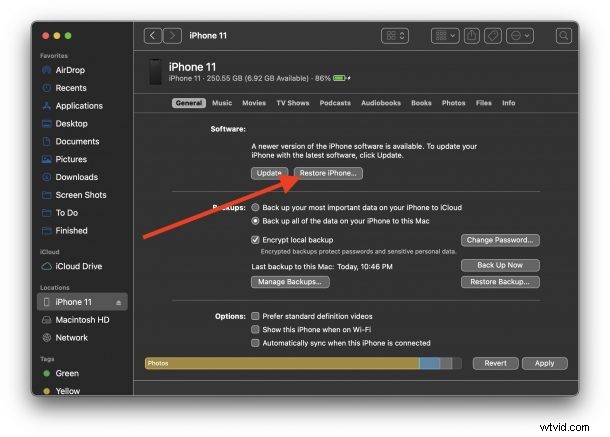Viewport: 610px width, 437px height.
Task: Select iPhone 11 under Locations
Action: [82, 302]
